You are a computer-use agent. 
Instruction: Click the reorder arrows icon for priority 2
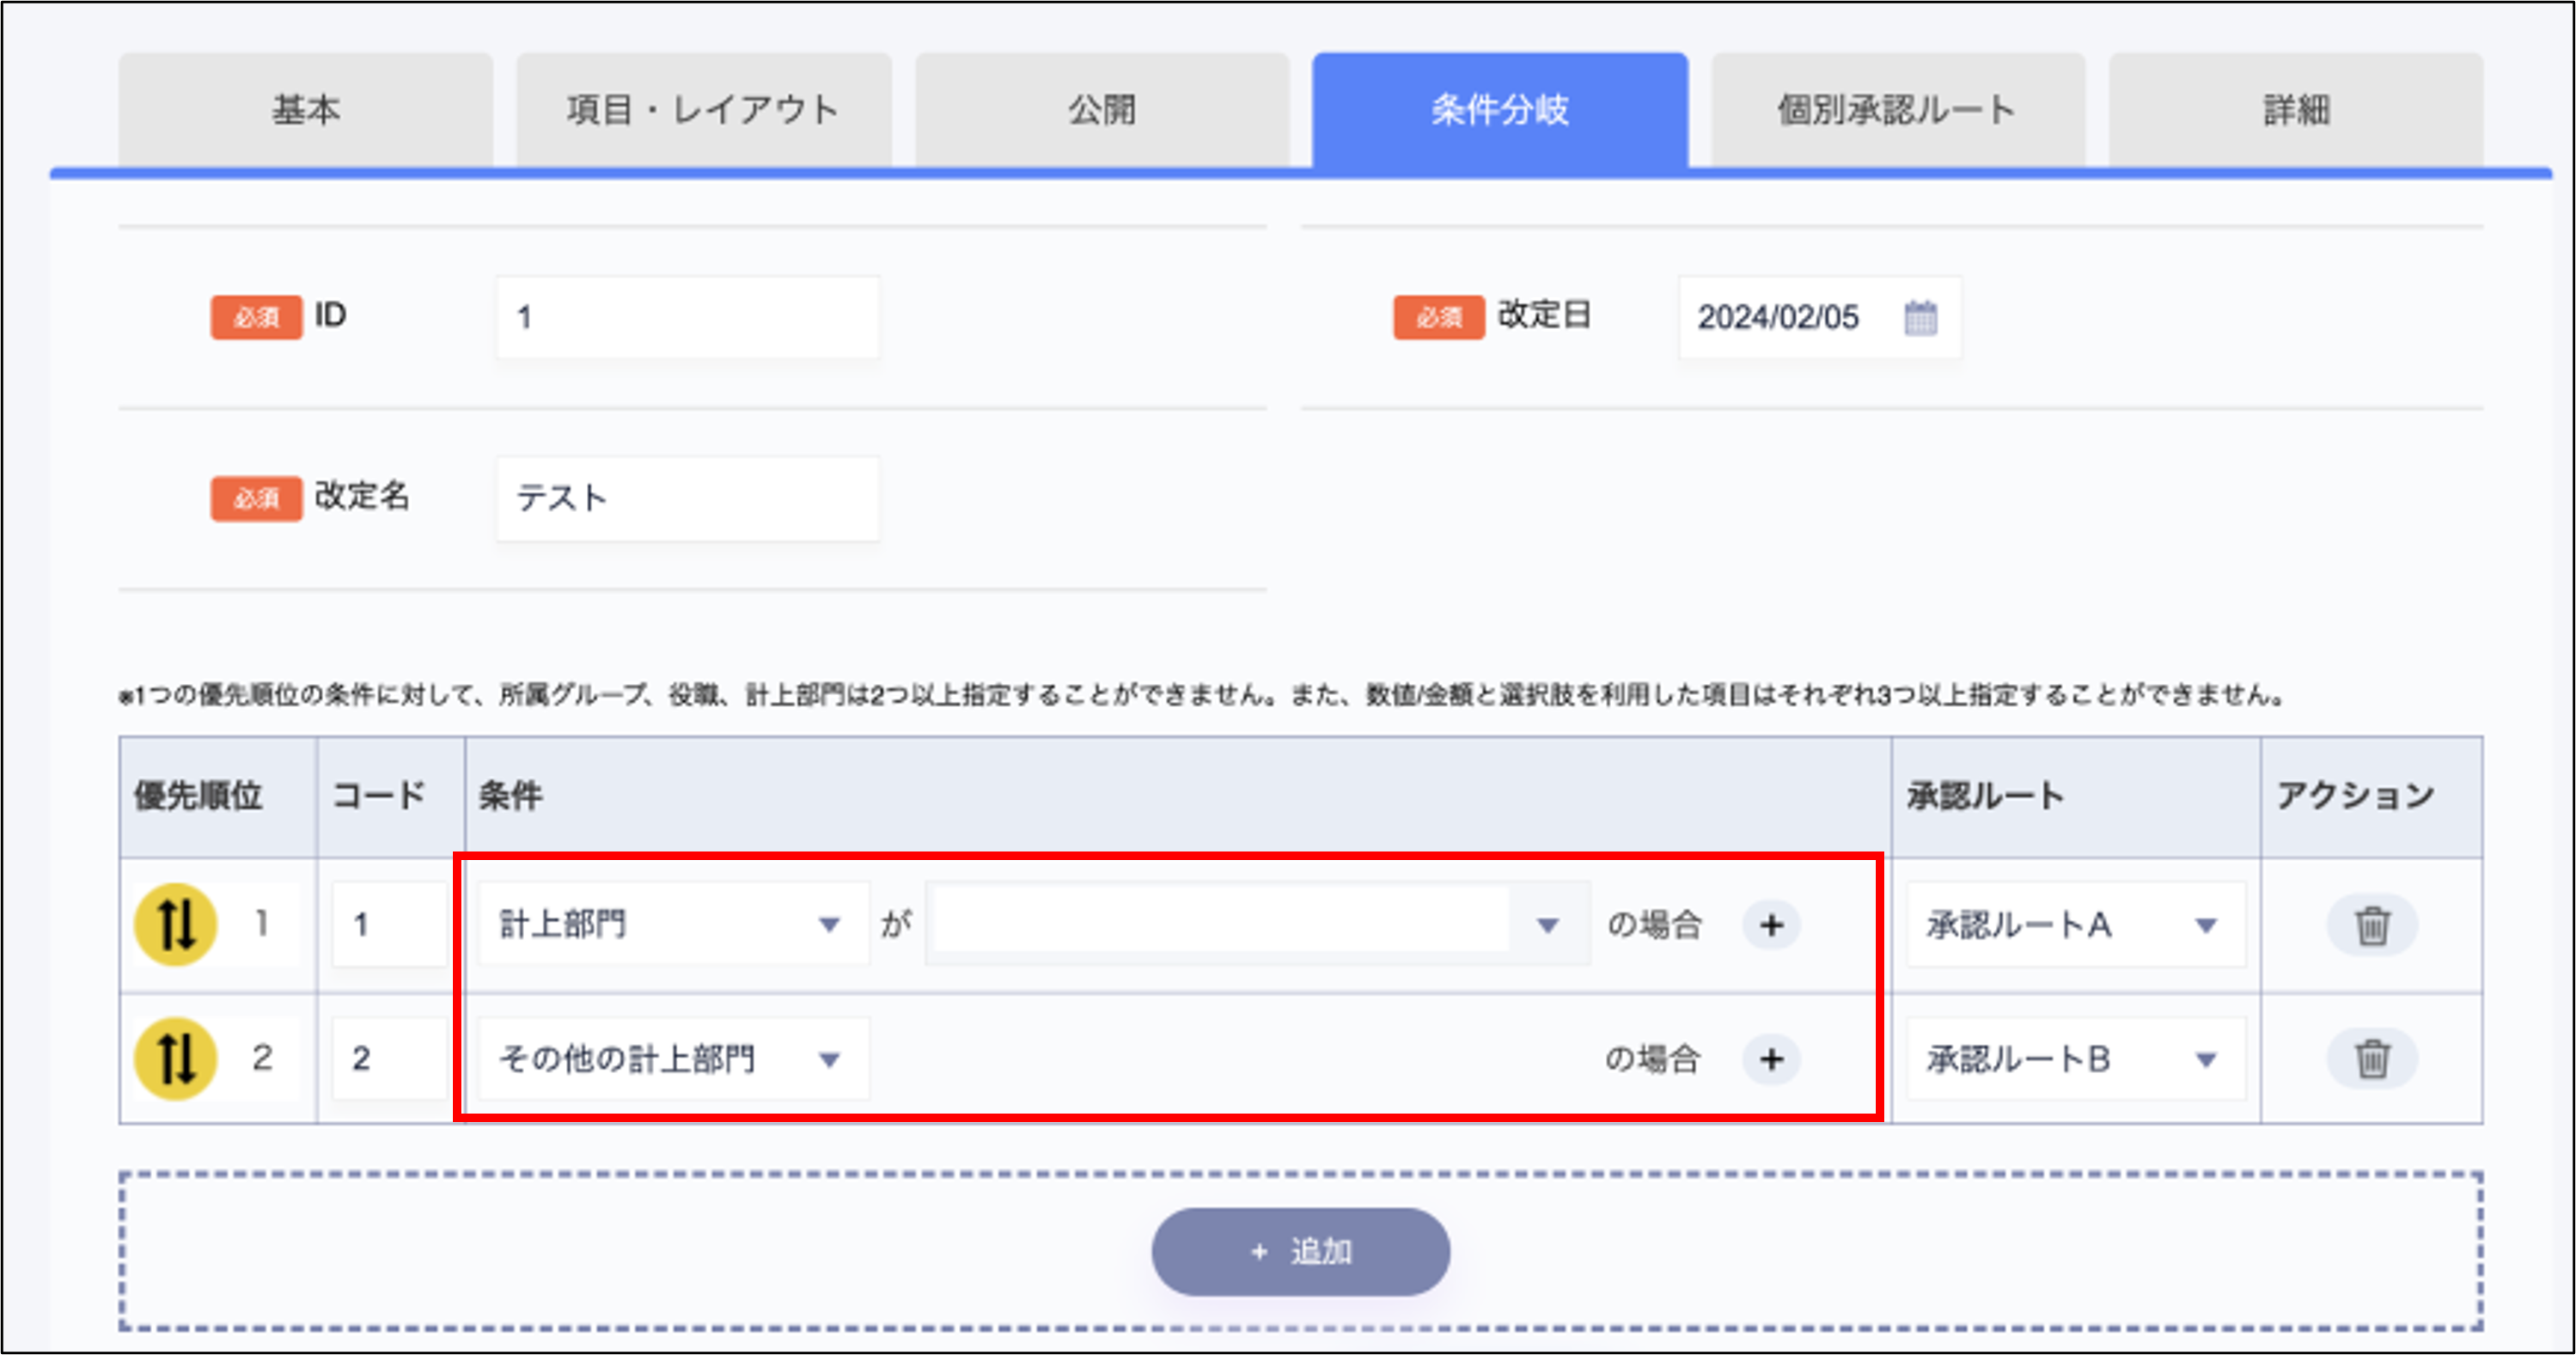point(176,1058)
